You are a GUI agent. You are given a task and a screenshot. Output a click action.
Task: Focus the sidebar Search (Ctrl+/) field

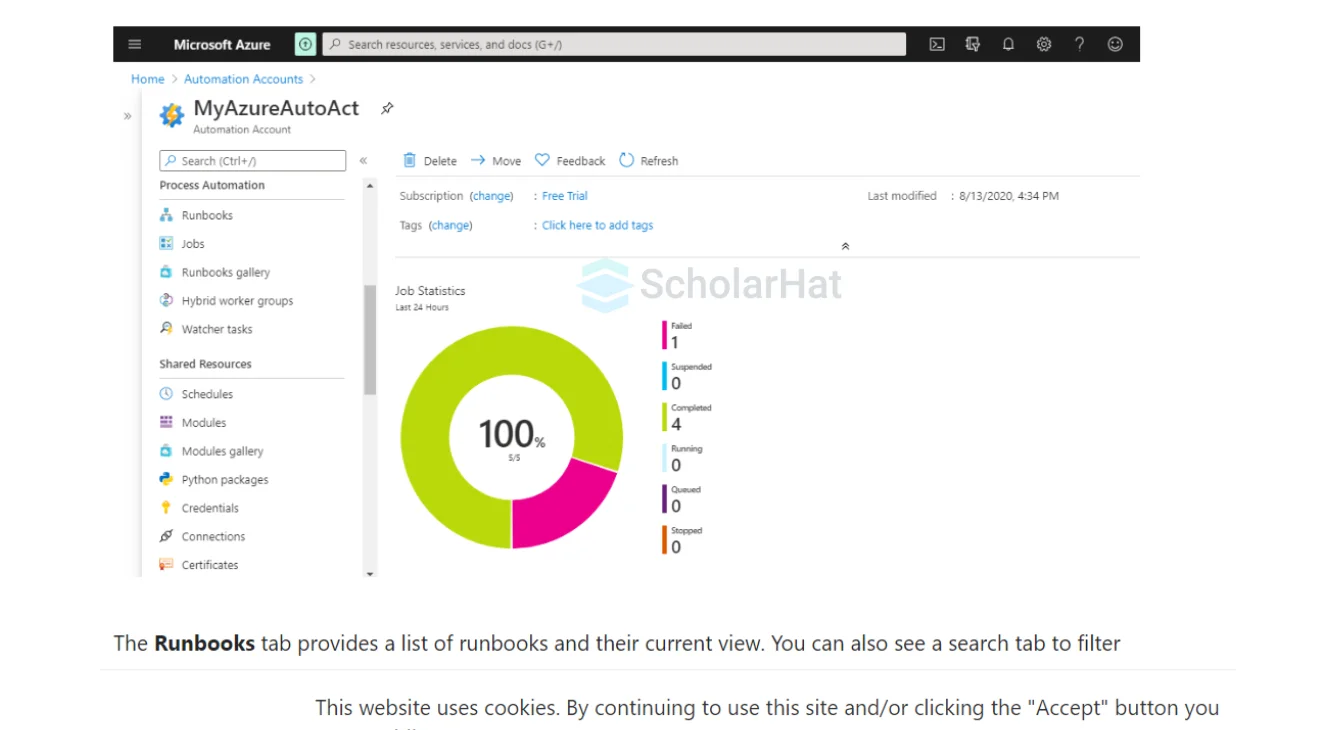pos(252,160)
